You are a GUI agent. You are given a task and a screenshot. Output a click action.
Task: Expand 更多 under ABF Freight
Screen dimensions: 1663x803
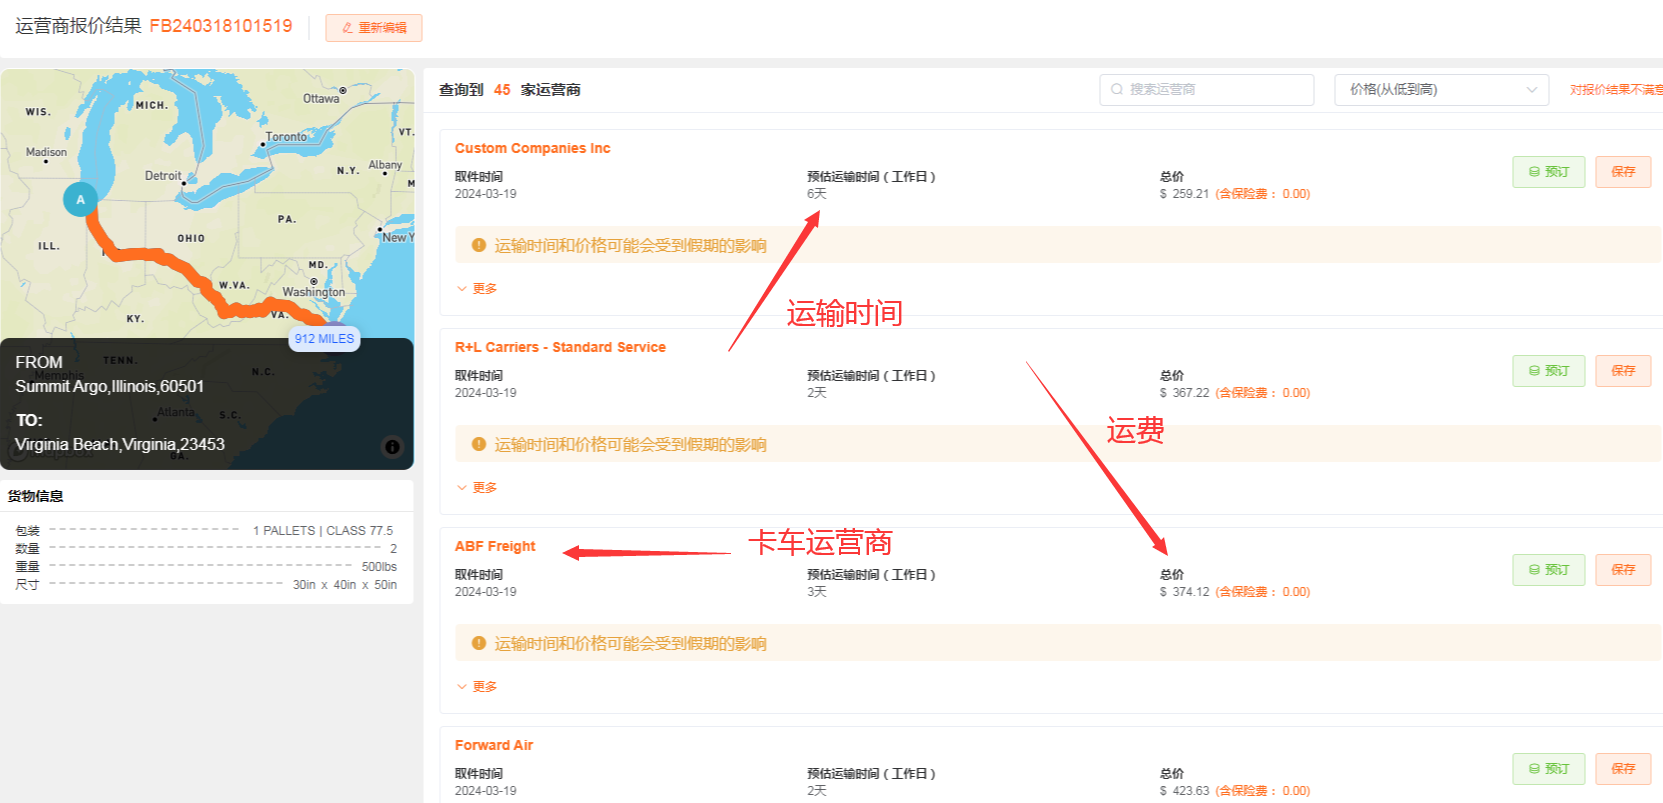point(477,686)
